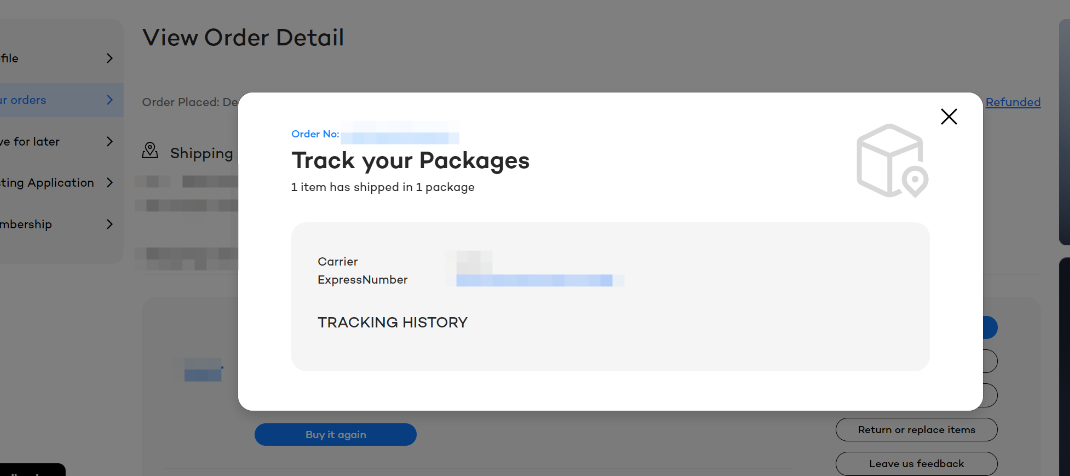
Task: Select the orders sidebar menu item
Action: pos(25,100)
